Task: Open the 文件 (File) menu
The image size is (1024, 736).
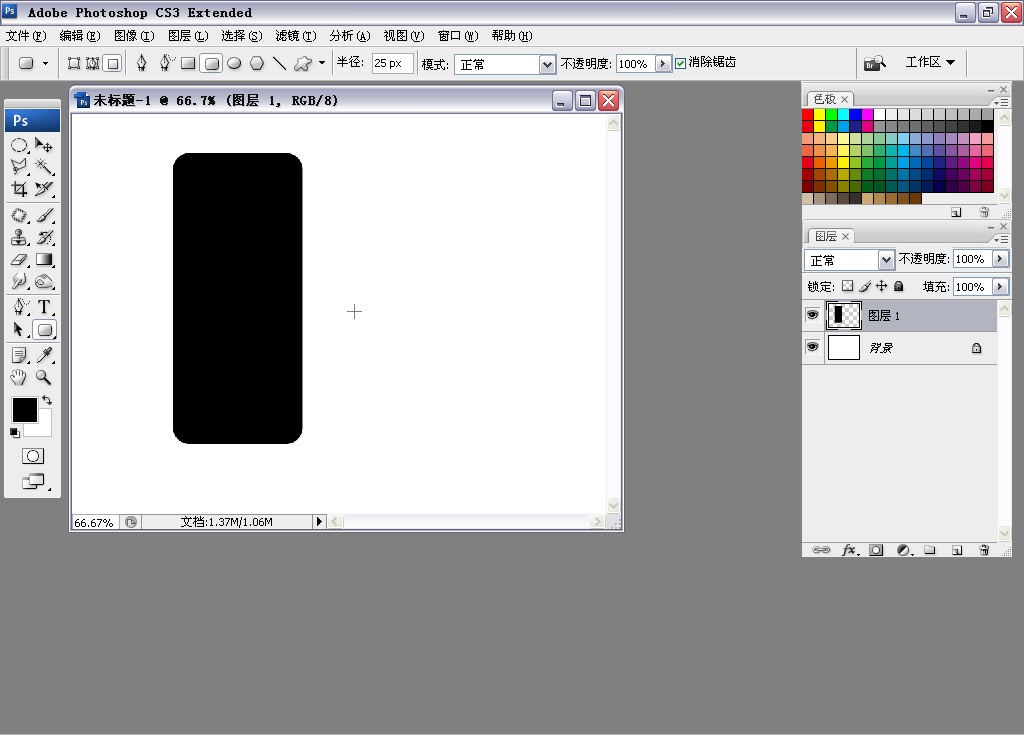Action: [26, 36]
